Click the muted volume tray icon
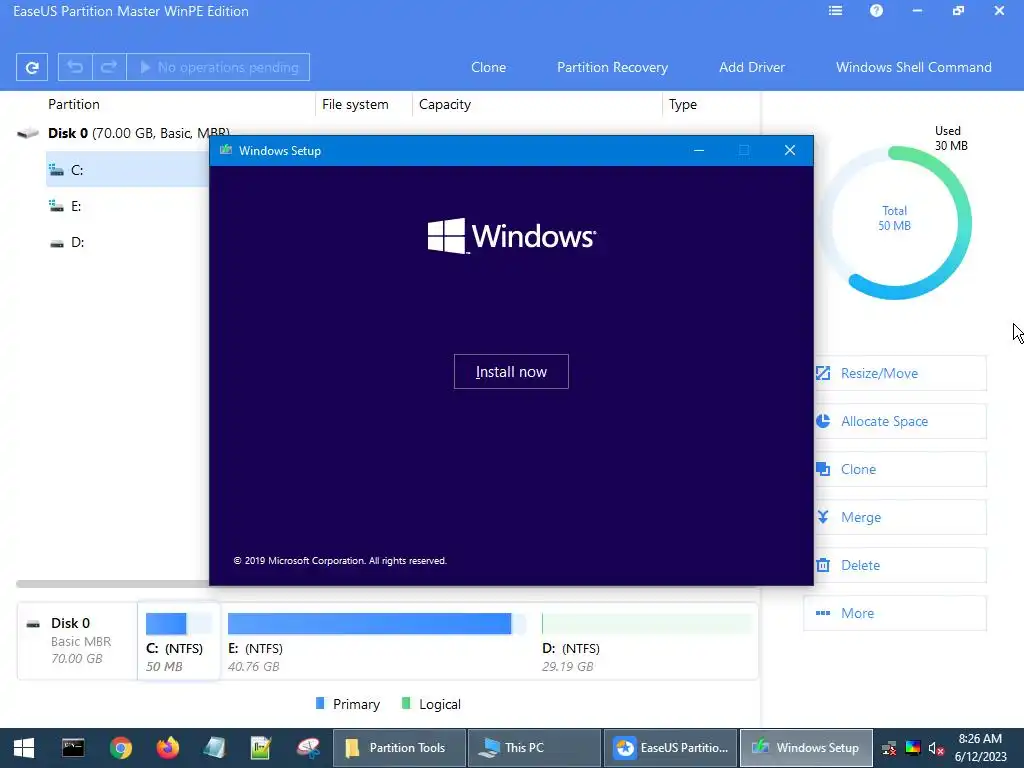The width and height of the screenshot is (1024, 768). click(936, 748)
